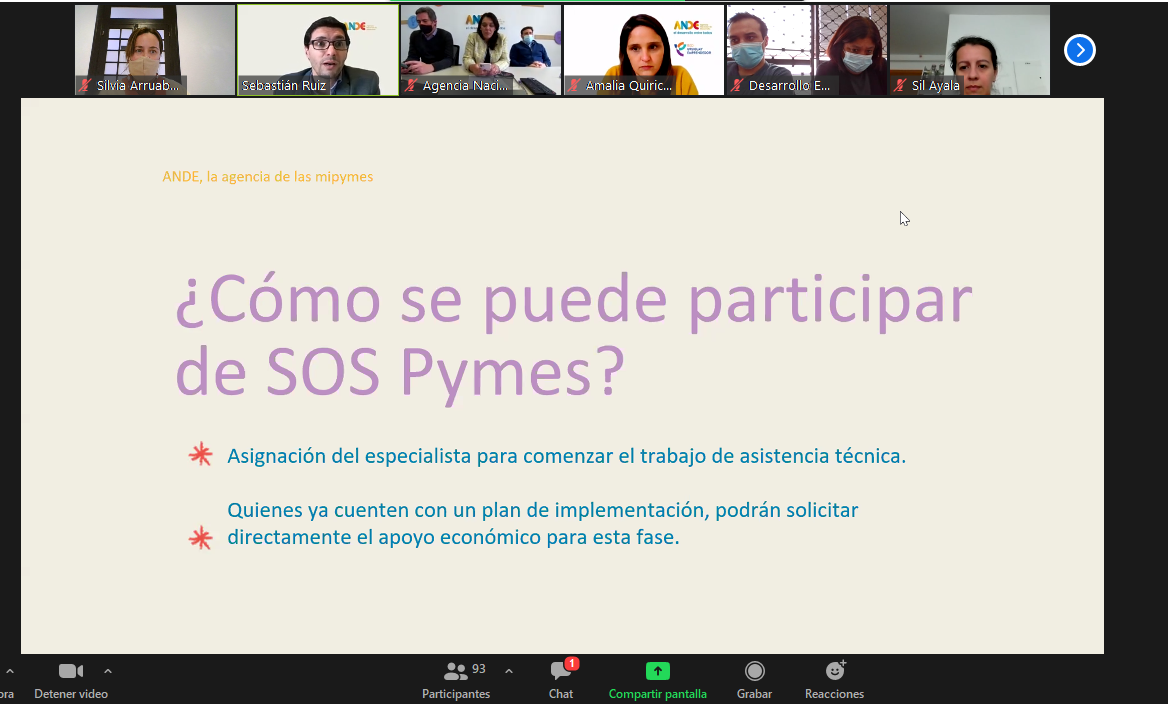Expand participants options caret

[509, 671]
